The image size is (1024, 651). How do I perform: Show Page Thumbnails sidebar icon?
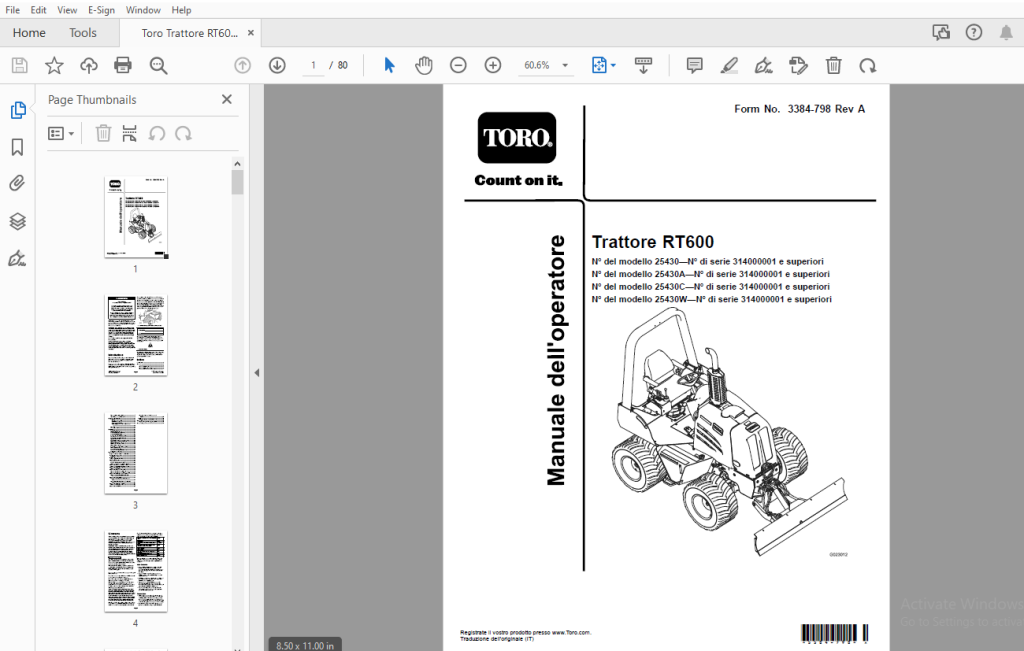[18, 110]
